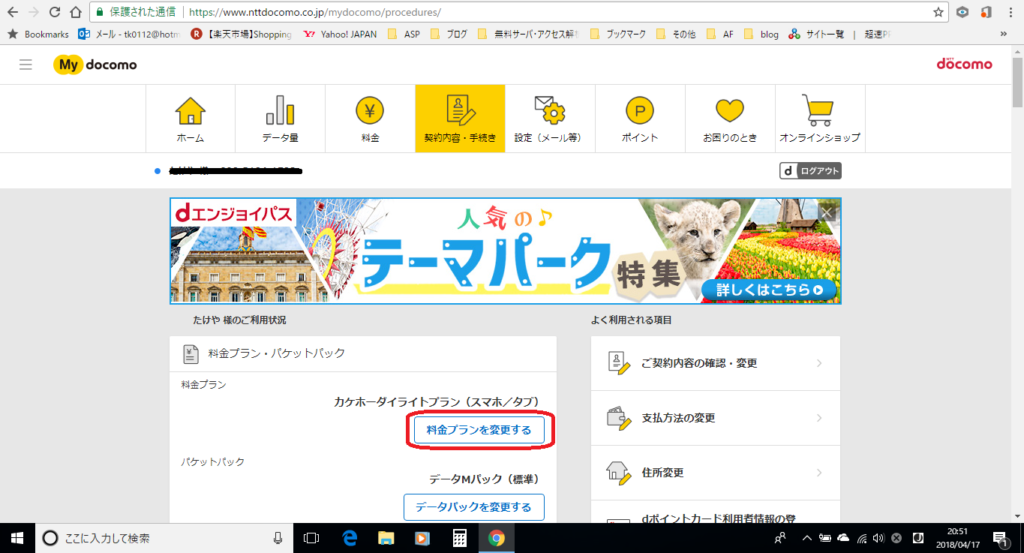Click the house icon beside 住所変更
Viewport: 1024px width, 553px height.
pyautogui.click(x=618, y=473)
